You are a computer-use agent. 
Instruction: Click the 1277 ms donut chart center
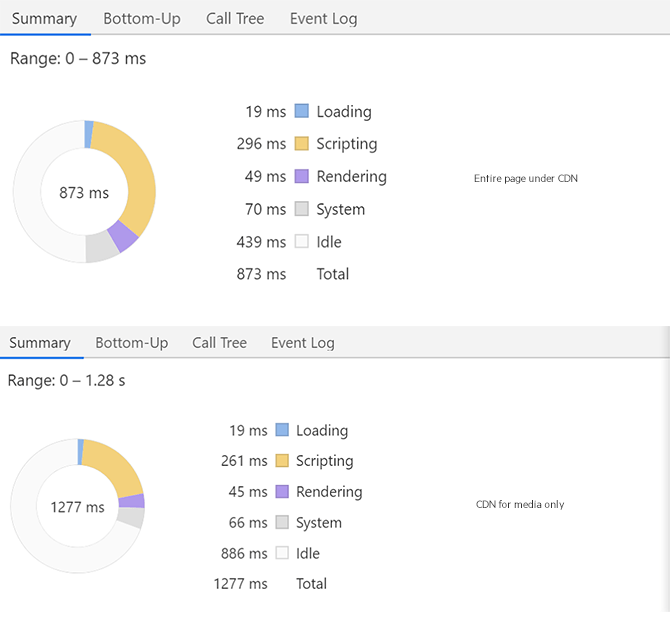coord(77,507)
